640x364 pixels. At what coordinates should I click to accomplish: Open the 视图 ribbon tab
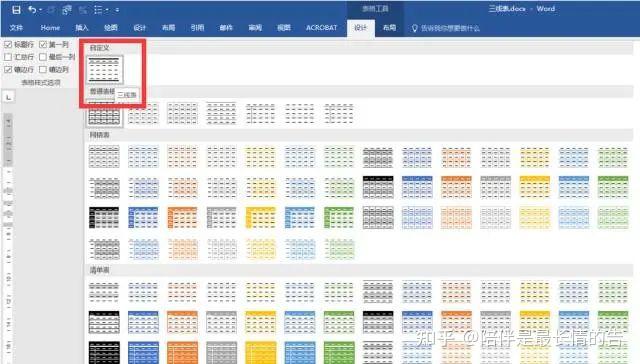[284, 28]
